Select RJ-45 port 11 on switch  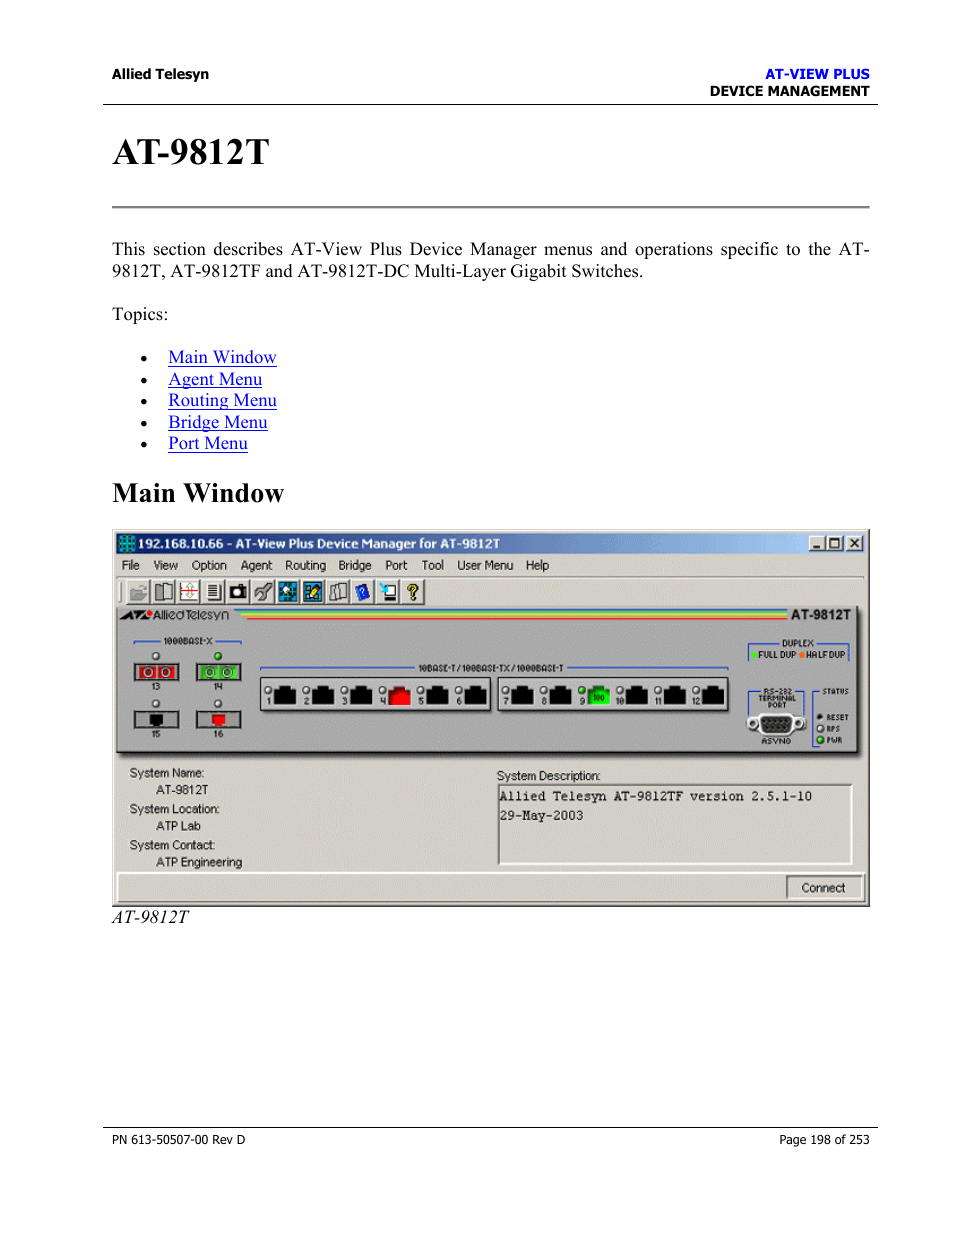(x=675, y=695)
